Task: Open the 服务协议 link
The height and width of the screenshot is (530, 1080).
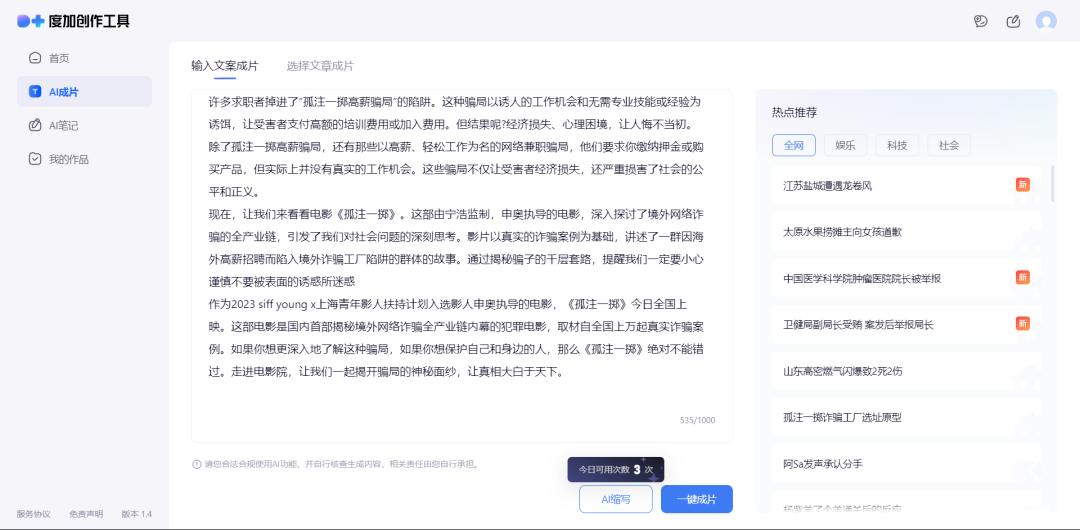Action: (34, 514)
